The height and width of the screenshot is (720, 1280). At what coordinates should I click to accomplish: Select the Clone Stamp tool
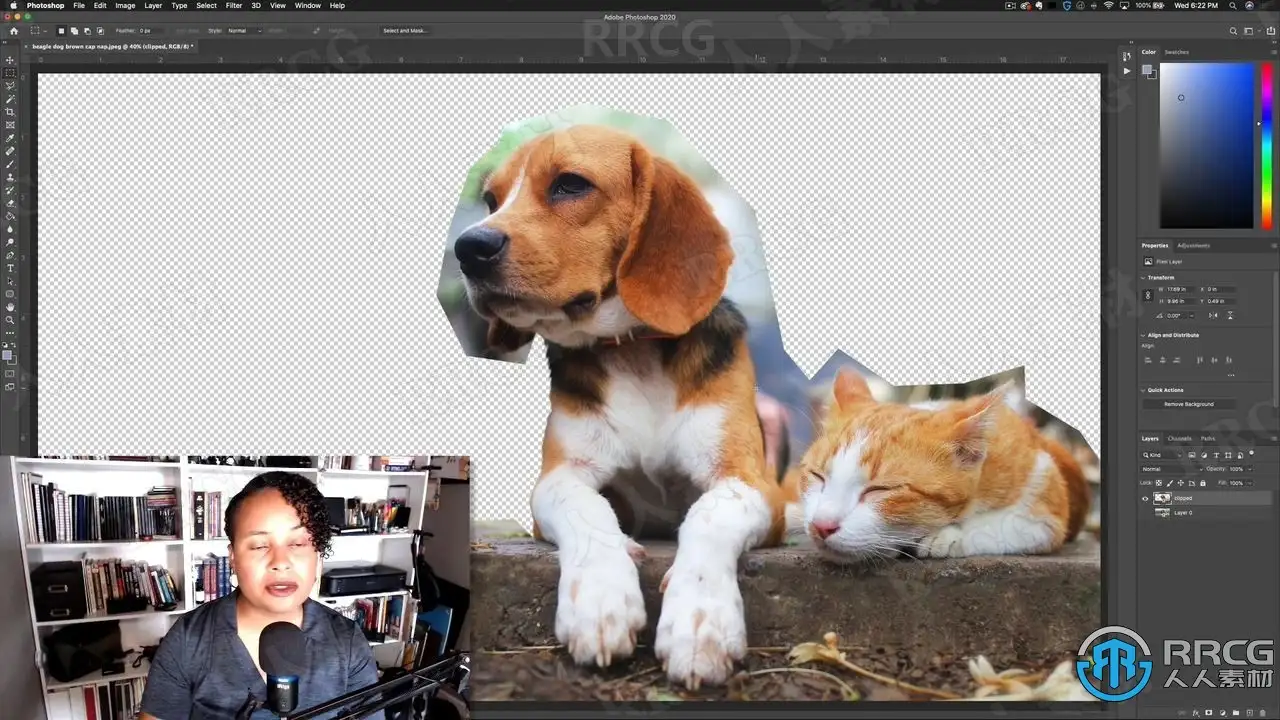coord(10,177)
